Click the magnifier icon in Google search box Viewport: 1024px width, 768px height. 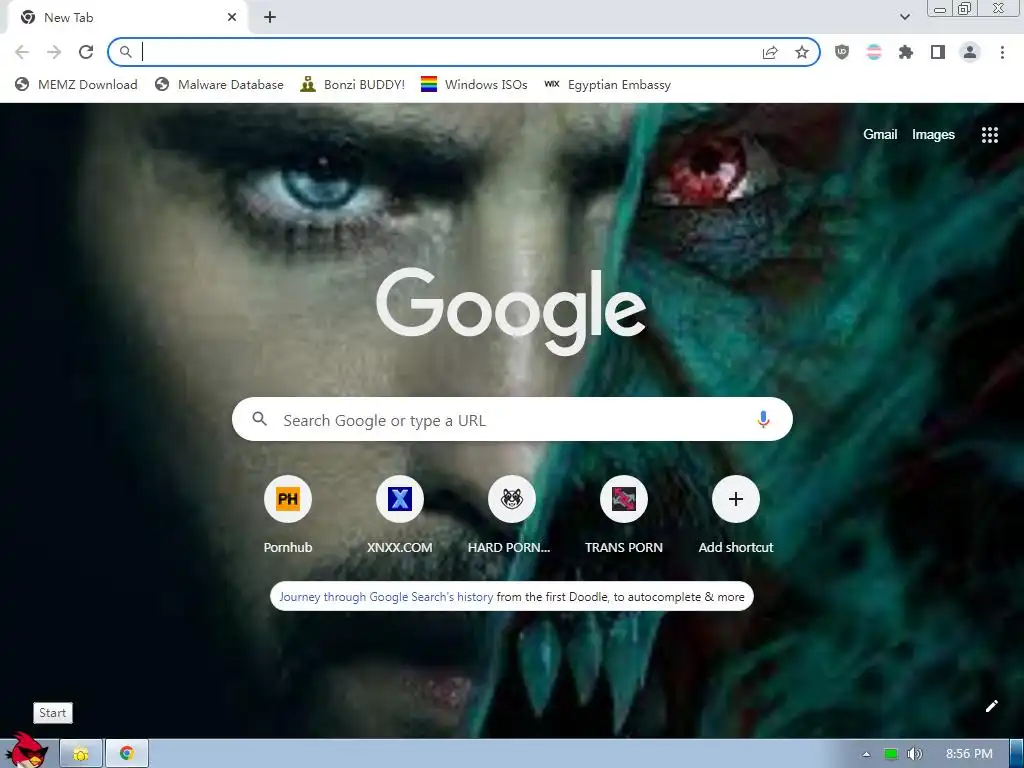pos(259,419)
